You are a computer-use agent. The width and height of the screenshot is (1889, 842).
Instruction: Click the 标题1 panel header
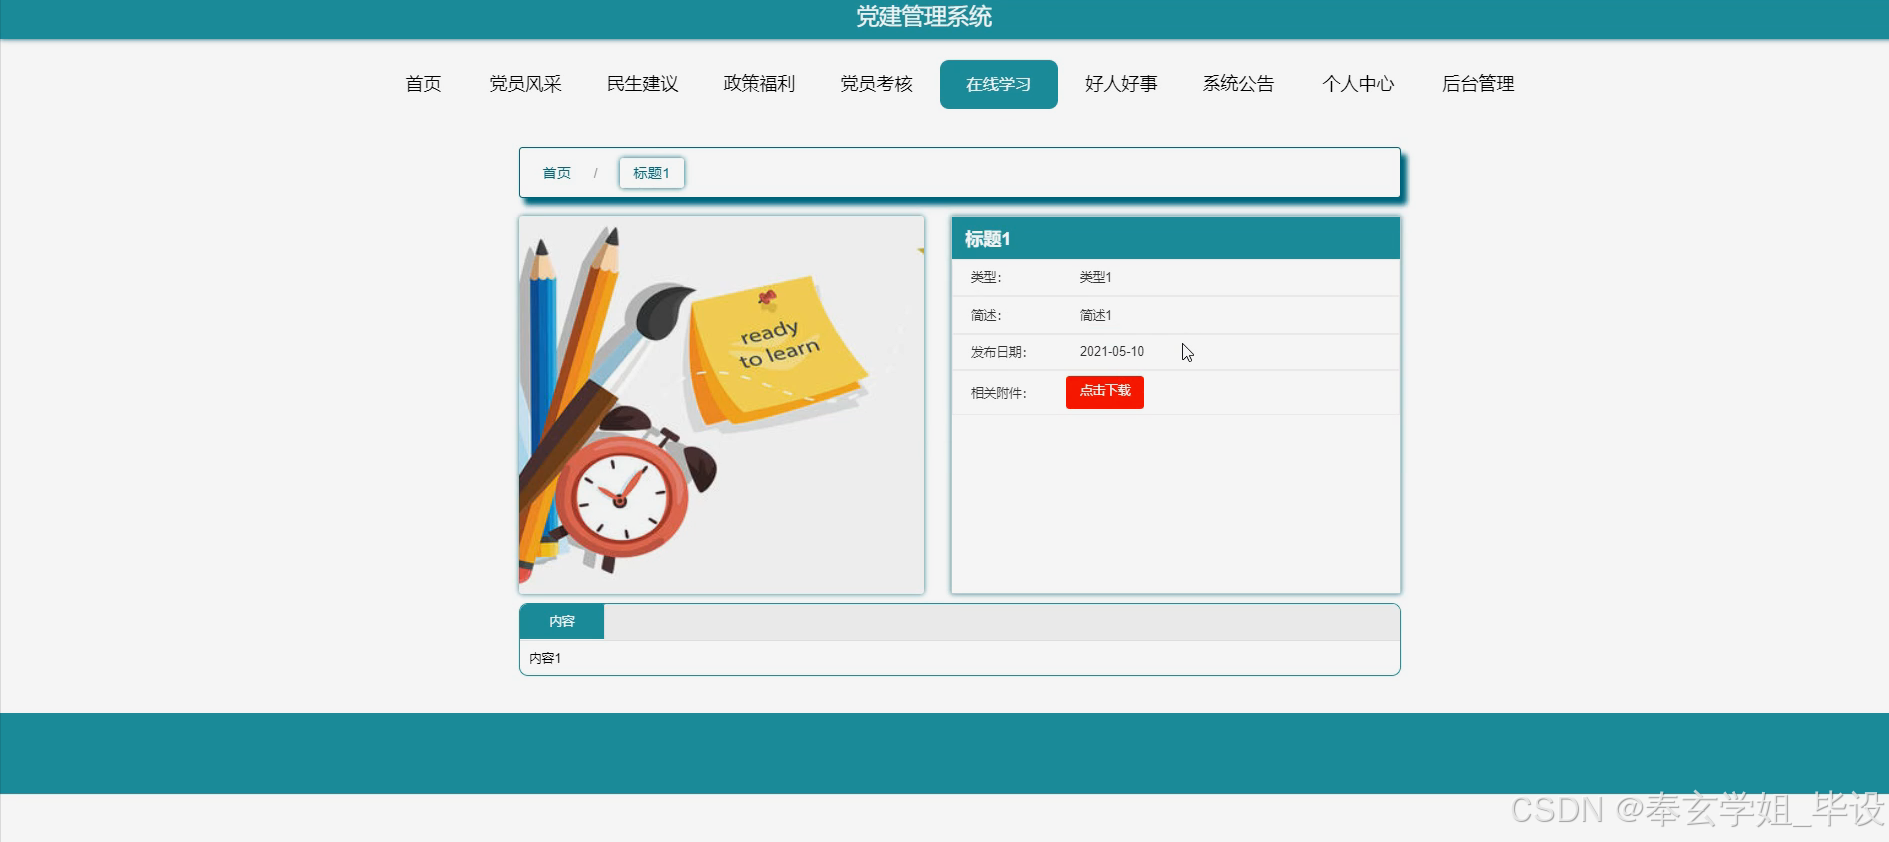click(1175, 239)
